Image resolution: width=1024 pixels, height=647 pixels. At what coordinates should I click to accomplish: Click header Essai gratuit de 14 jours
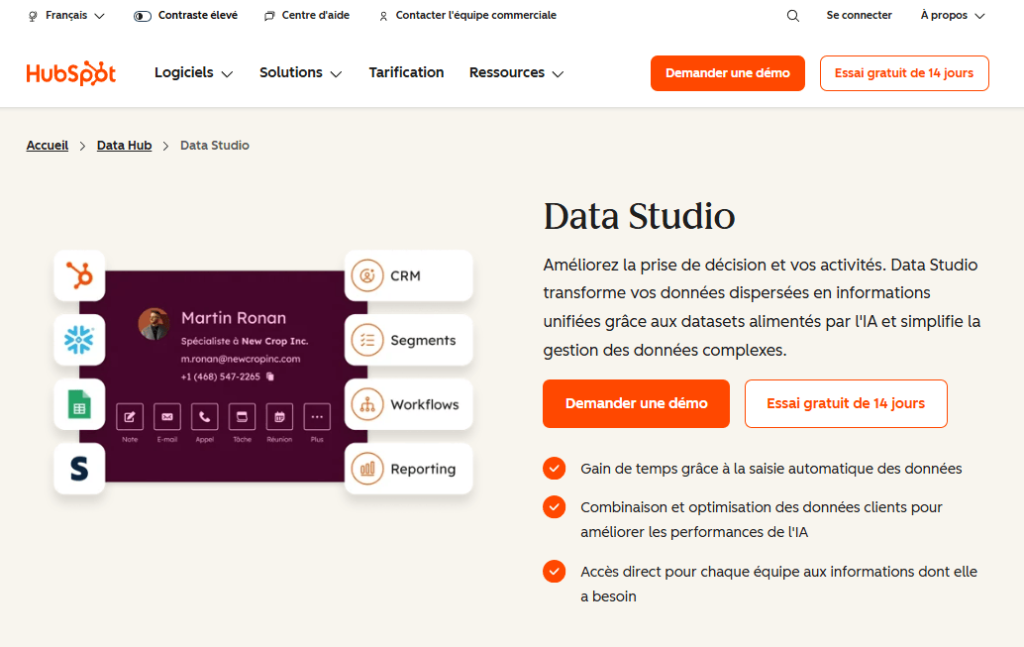coord(904,73)
